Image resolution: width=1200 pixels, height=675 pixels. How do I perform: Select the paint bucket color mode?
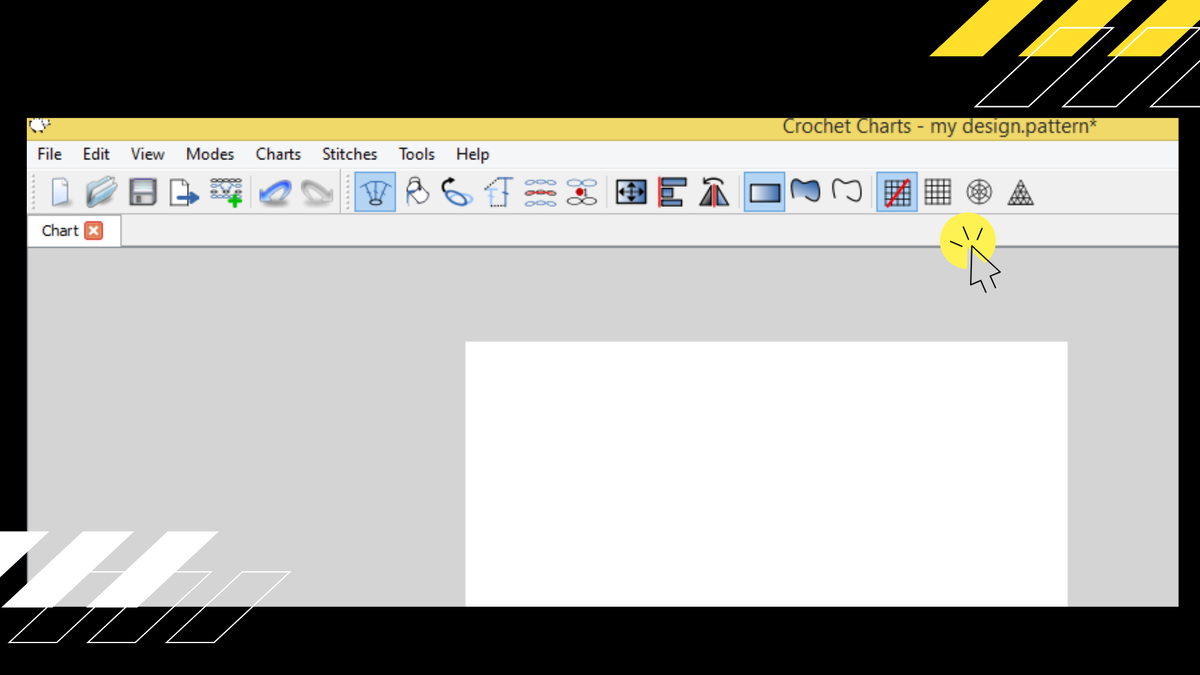tap(416, 192)
